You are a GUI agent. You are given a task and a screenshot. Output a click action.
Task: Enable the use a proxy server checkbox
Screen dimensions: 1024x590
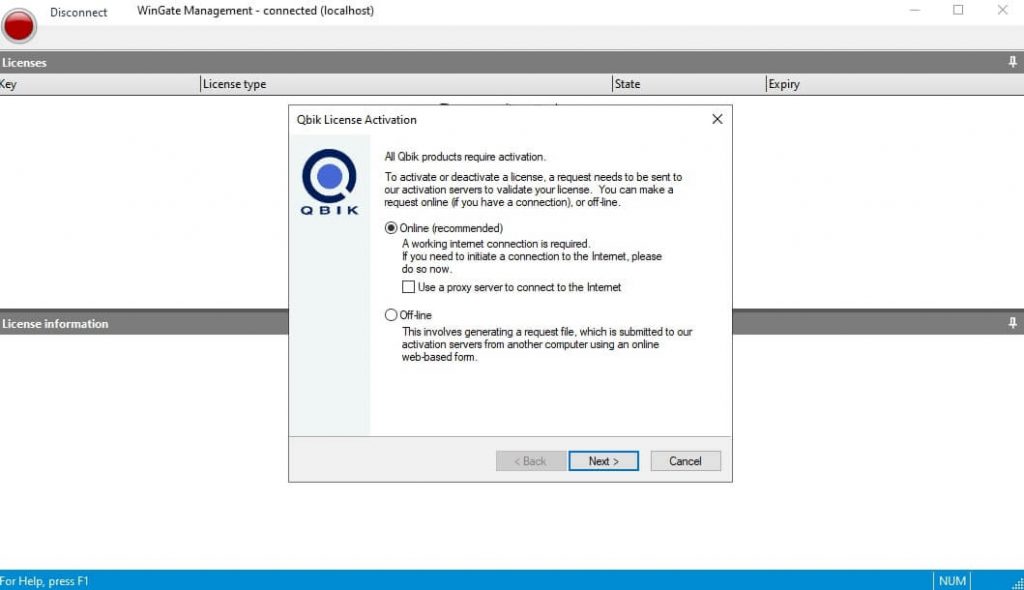pos(408,287)
